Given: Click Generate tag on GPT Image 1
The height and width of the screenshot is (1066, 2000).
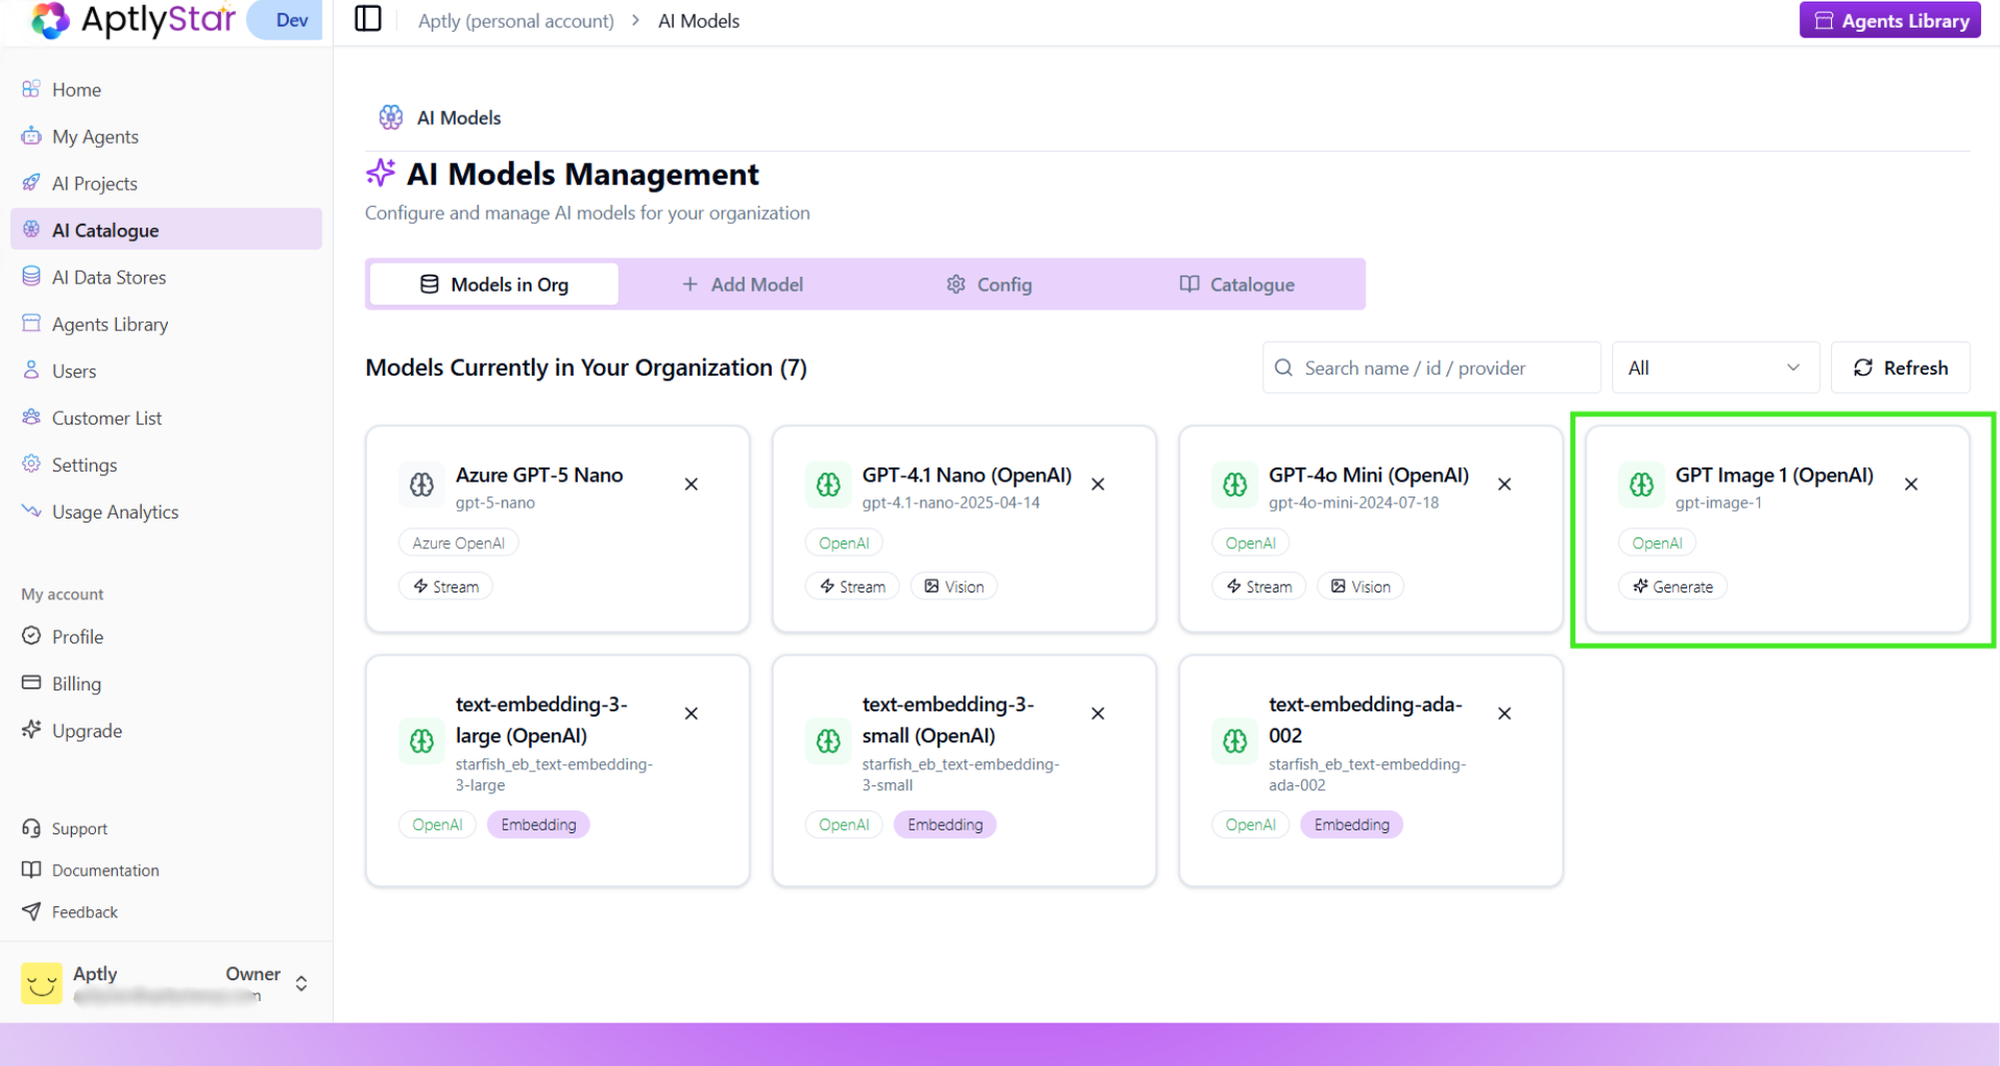Looking at the screenshot, I should click(x=1673, y=586).
